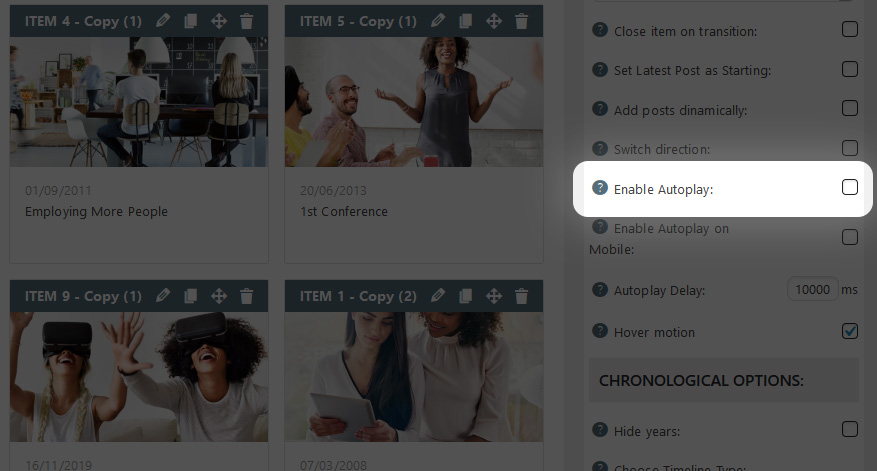Open help for Switch direction
Image resolution: width=877 pixels, height=471 pixels.
point(600,148)
